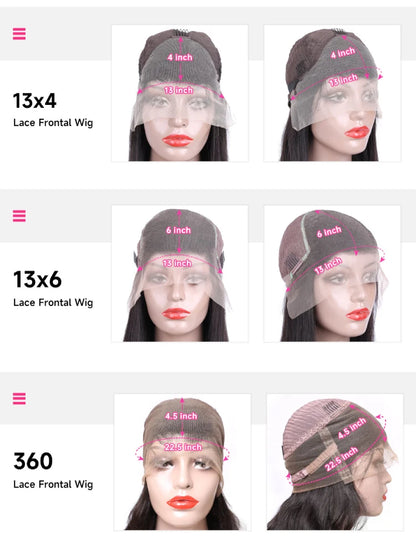Open the 13x6 side-view wig image
Screen dimensions: 416x555
point(332,274)
